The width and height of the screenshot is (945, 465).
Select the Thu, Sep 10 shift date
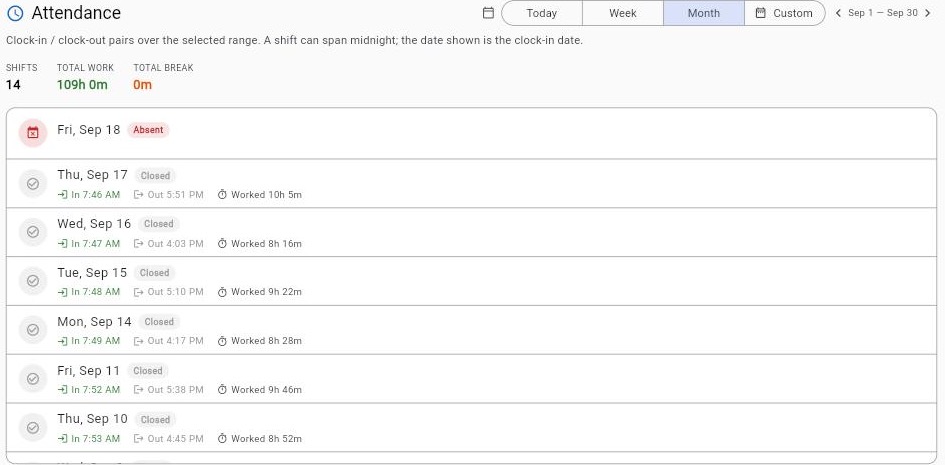click(92, 419)
